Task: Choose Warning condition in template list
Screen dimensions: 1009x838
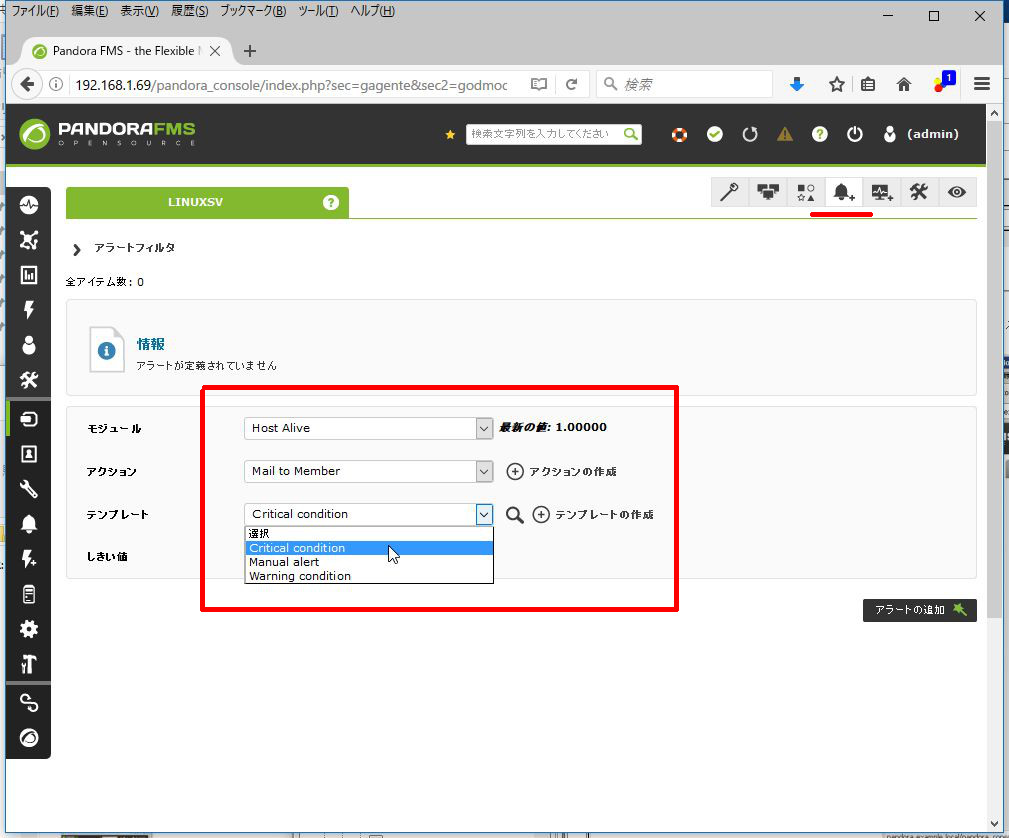Action: click(369, 576)
